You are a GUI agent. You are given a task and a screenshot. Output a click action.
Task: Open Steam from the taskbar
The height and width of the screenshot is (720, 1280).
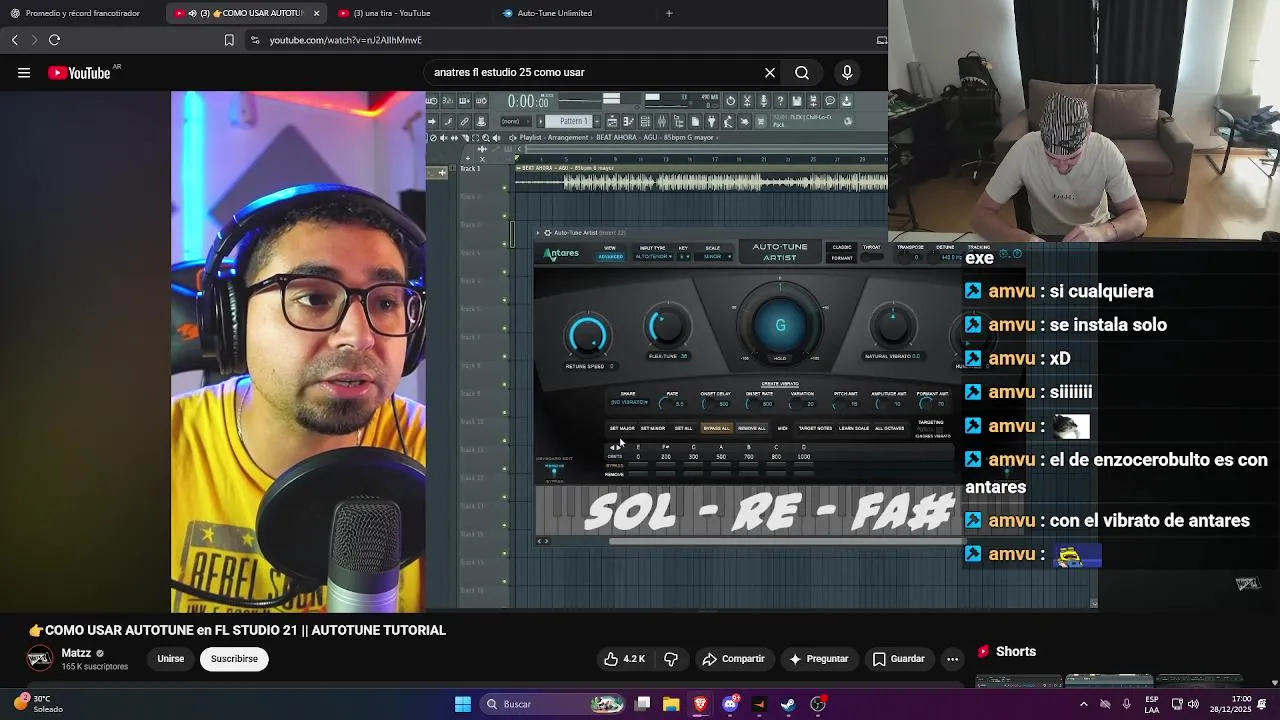[788, 704]
